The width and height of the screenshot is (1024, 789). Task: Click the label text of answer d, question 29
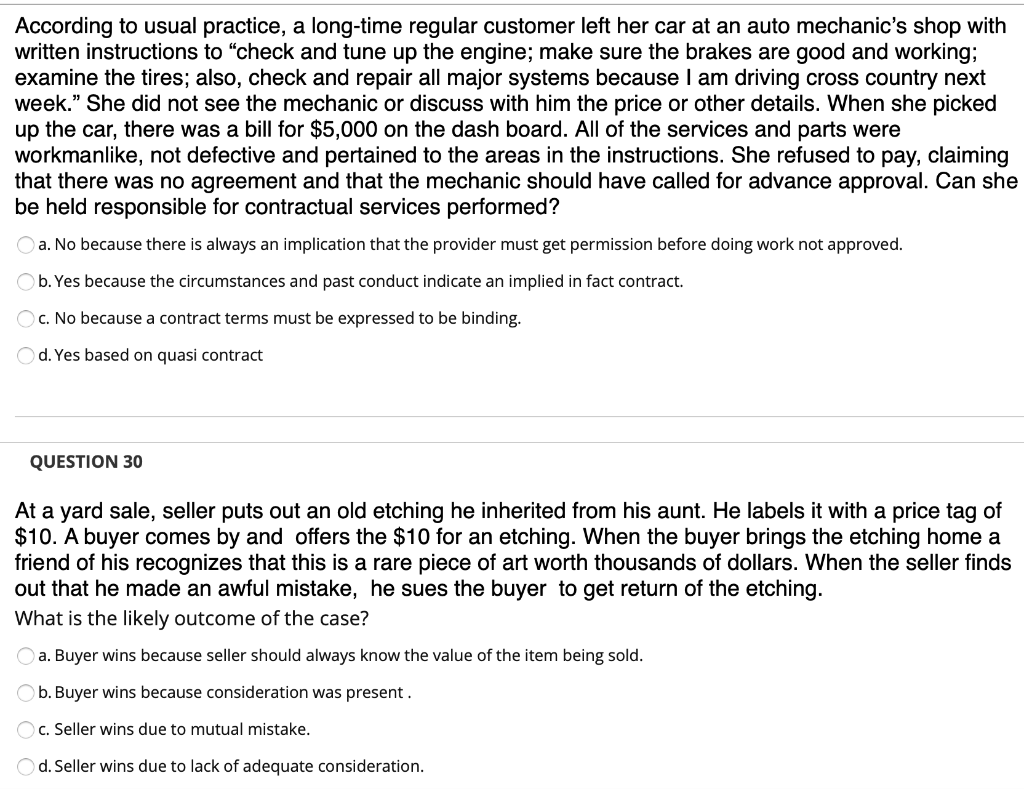tap(150, 355)
